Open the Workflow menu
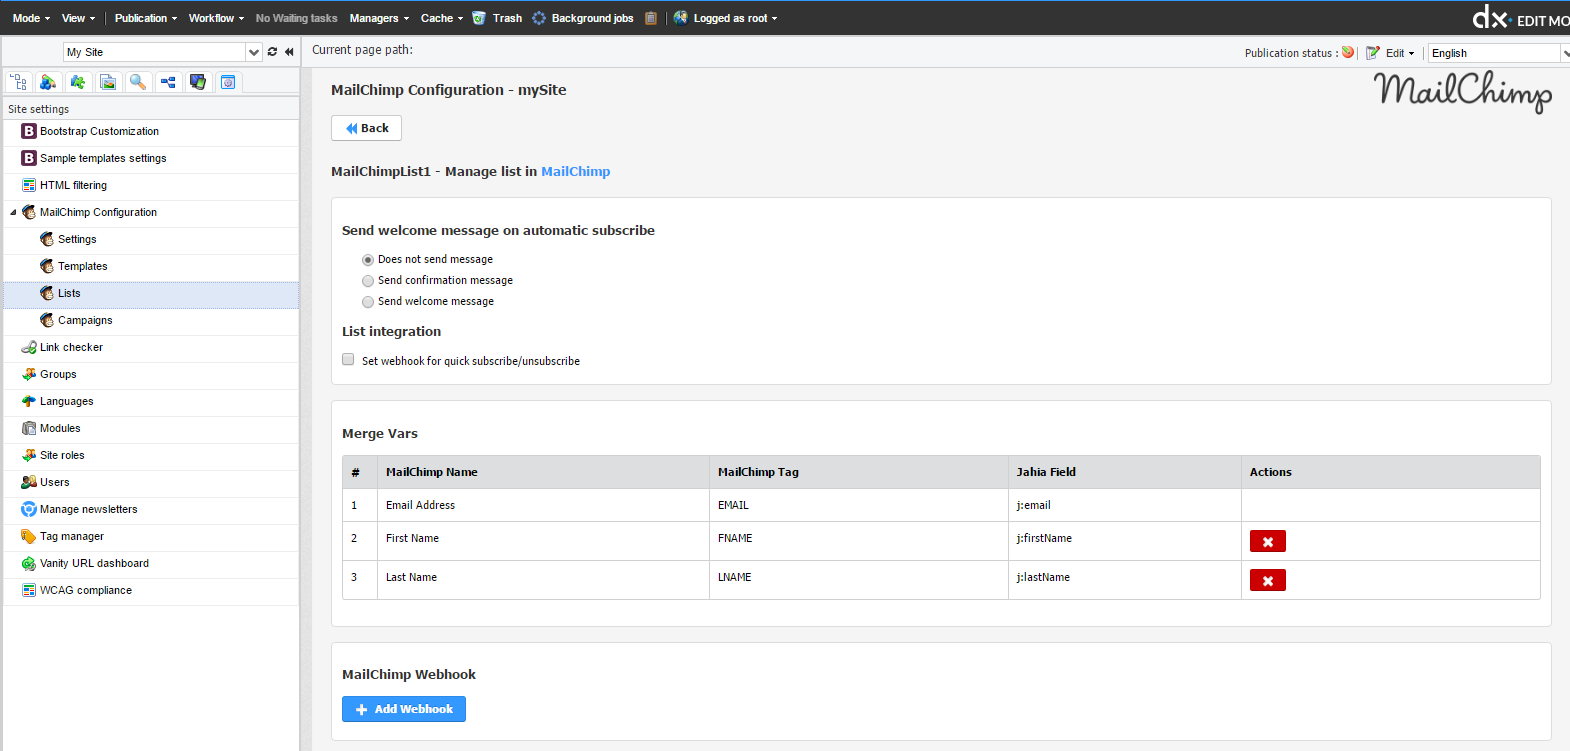The image size is (1570, 751). coord(215,18)
